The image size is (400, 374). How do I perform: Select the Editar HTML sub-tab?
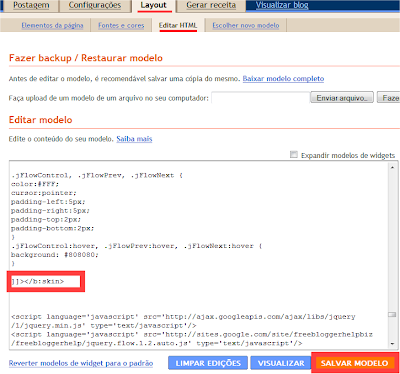tap(178, 25)
